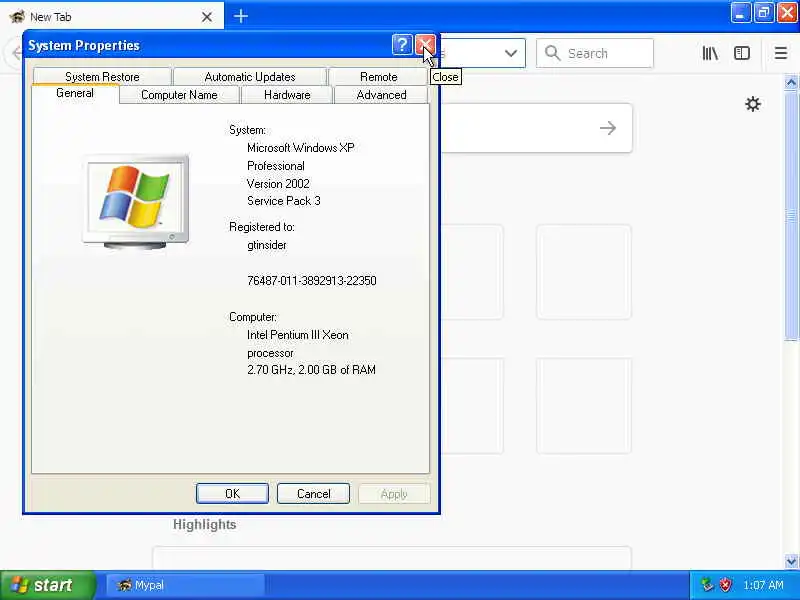This screenshot has width=800, height=600.
Task: Click the System Properties help question-mark icon
Action: (x=402, y=45)
